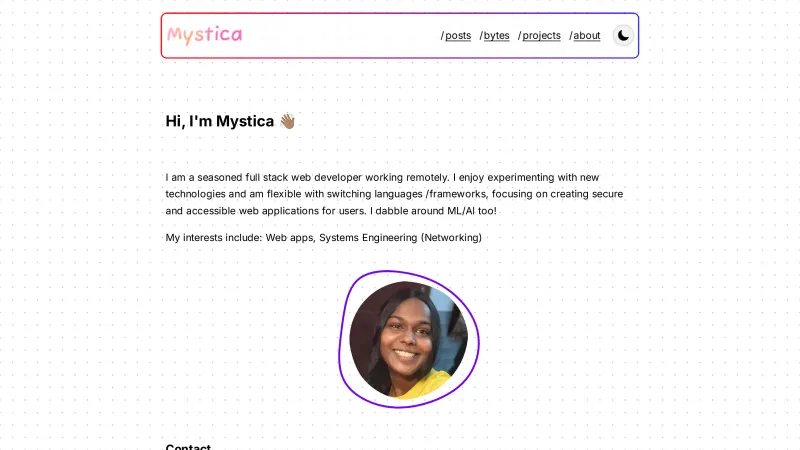Click "Systems Engineering (Networking)" text
This screenshot has width=800, height=450.
[401, 238]
